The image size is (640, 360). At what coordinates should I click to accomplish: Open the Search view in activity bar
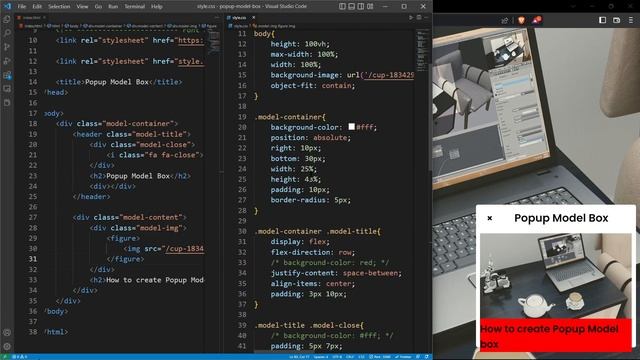pyautogui.click(x=7, y=33)
